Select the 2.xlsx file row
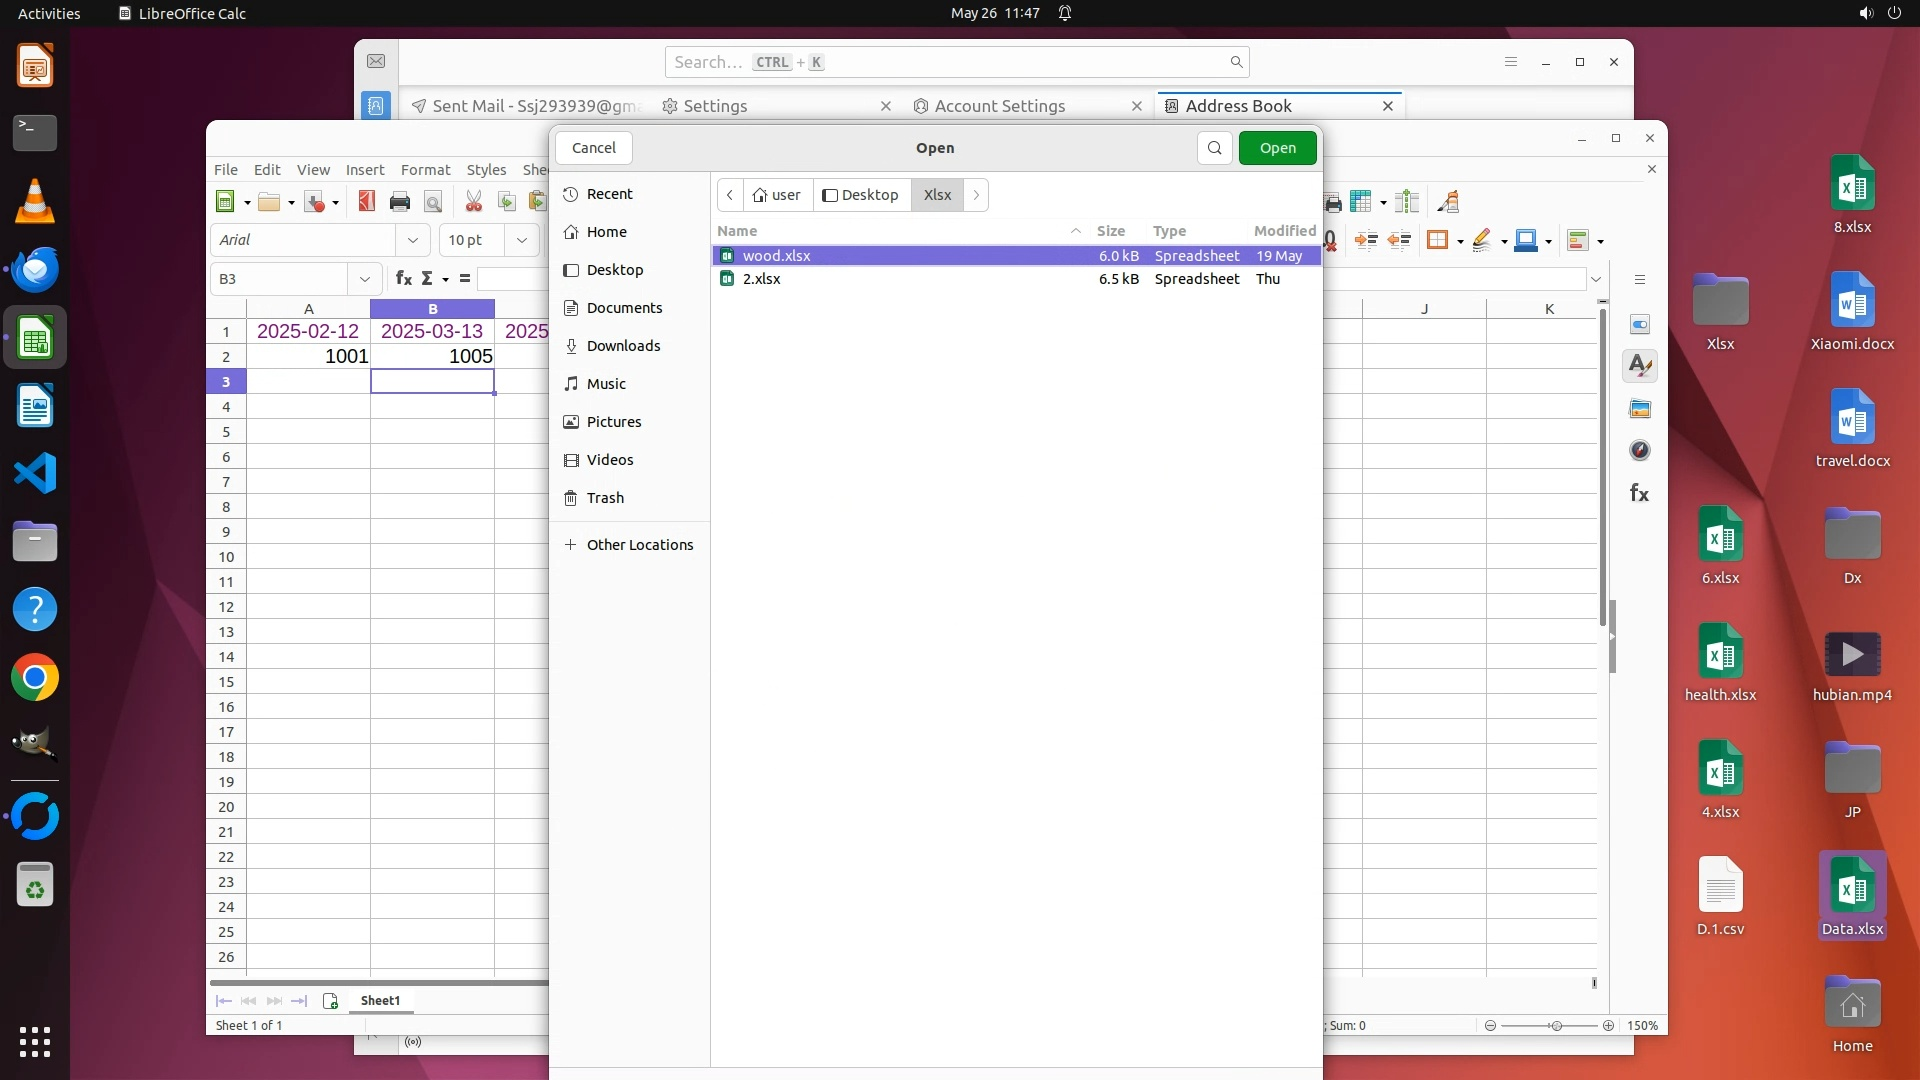1920x1080 pixels. pyautogui.click(x=762, y=279)
